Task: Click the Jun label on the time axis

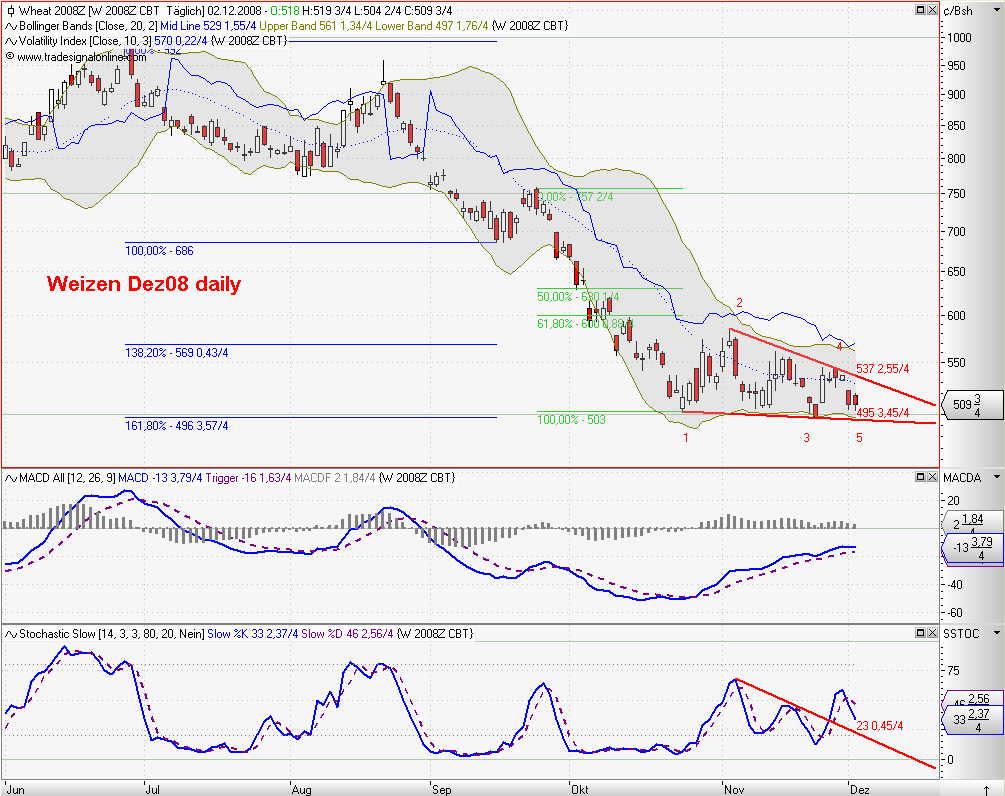Action: (15, 790)
